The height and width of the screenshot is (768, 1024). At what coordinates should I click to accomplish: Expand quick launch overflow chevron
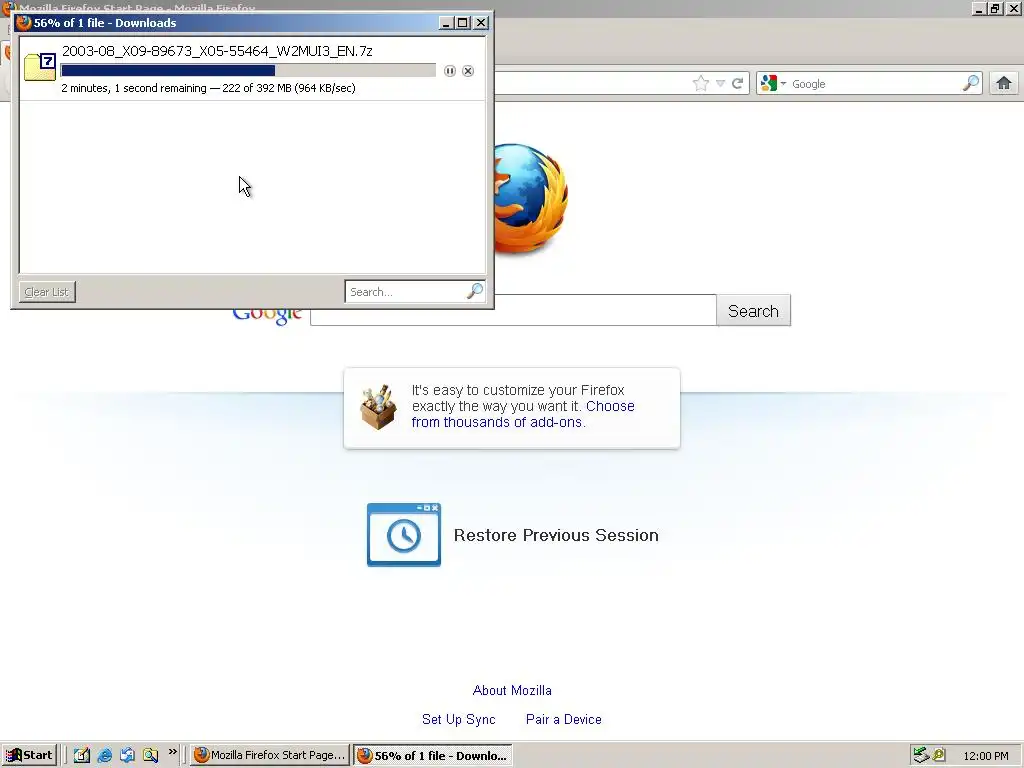(x=172, y=752)
